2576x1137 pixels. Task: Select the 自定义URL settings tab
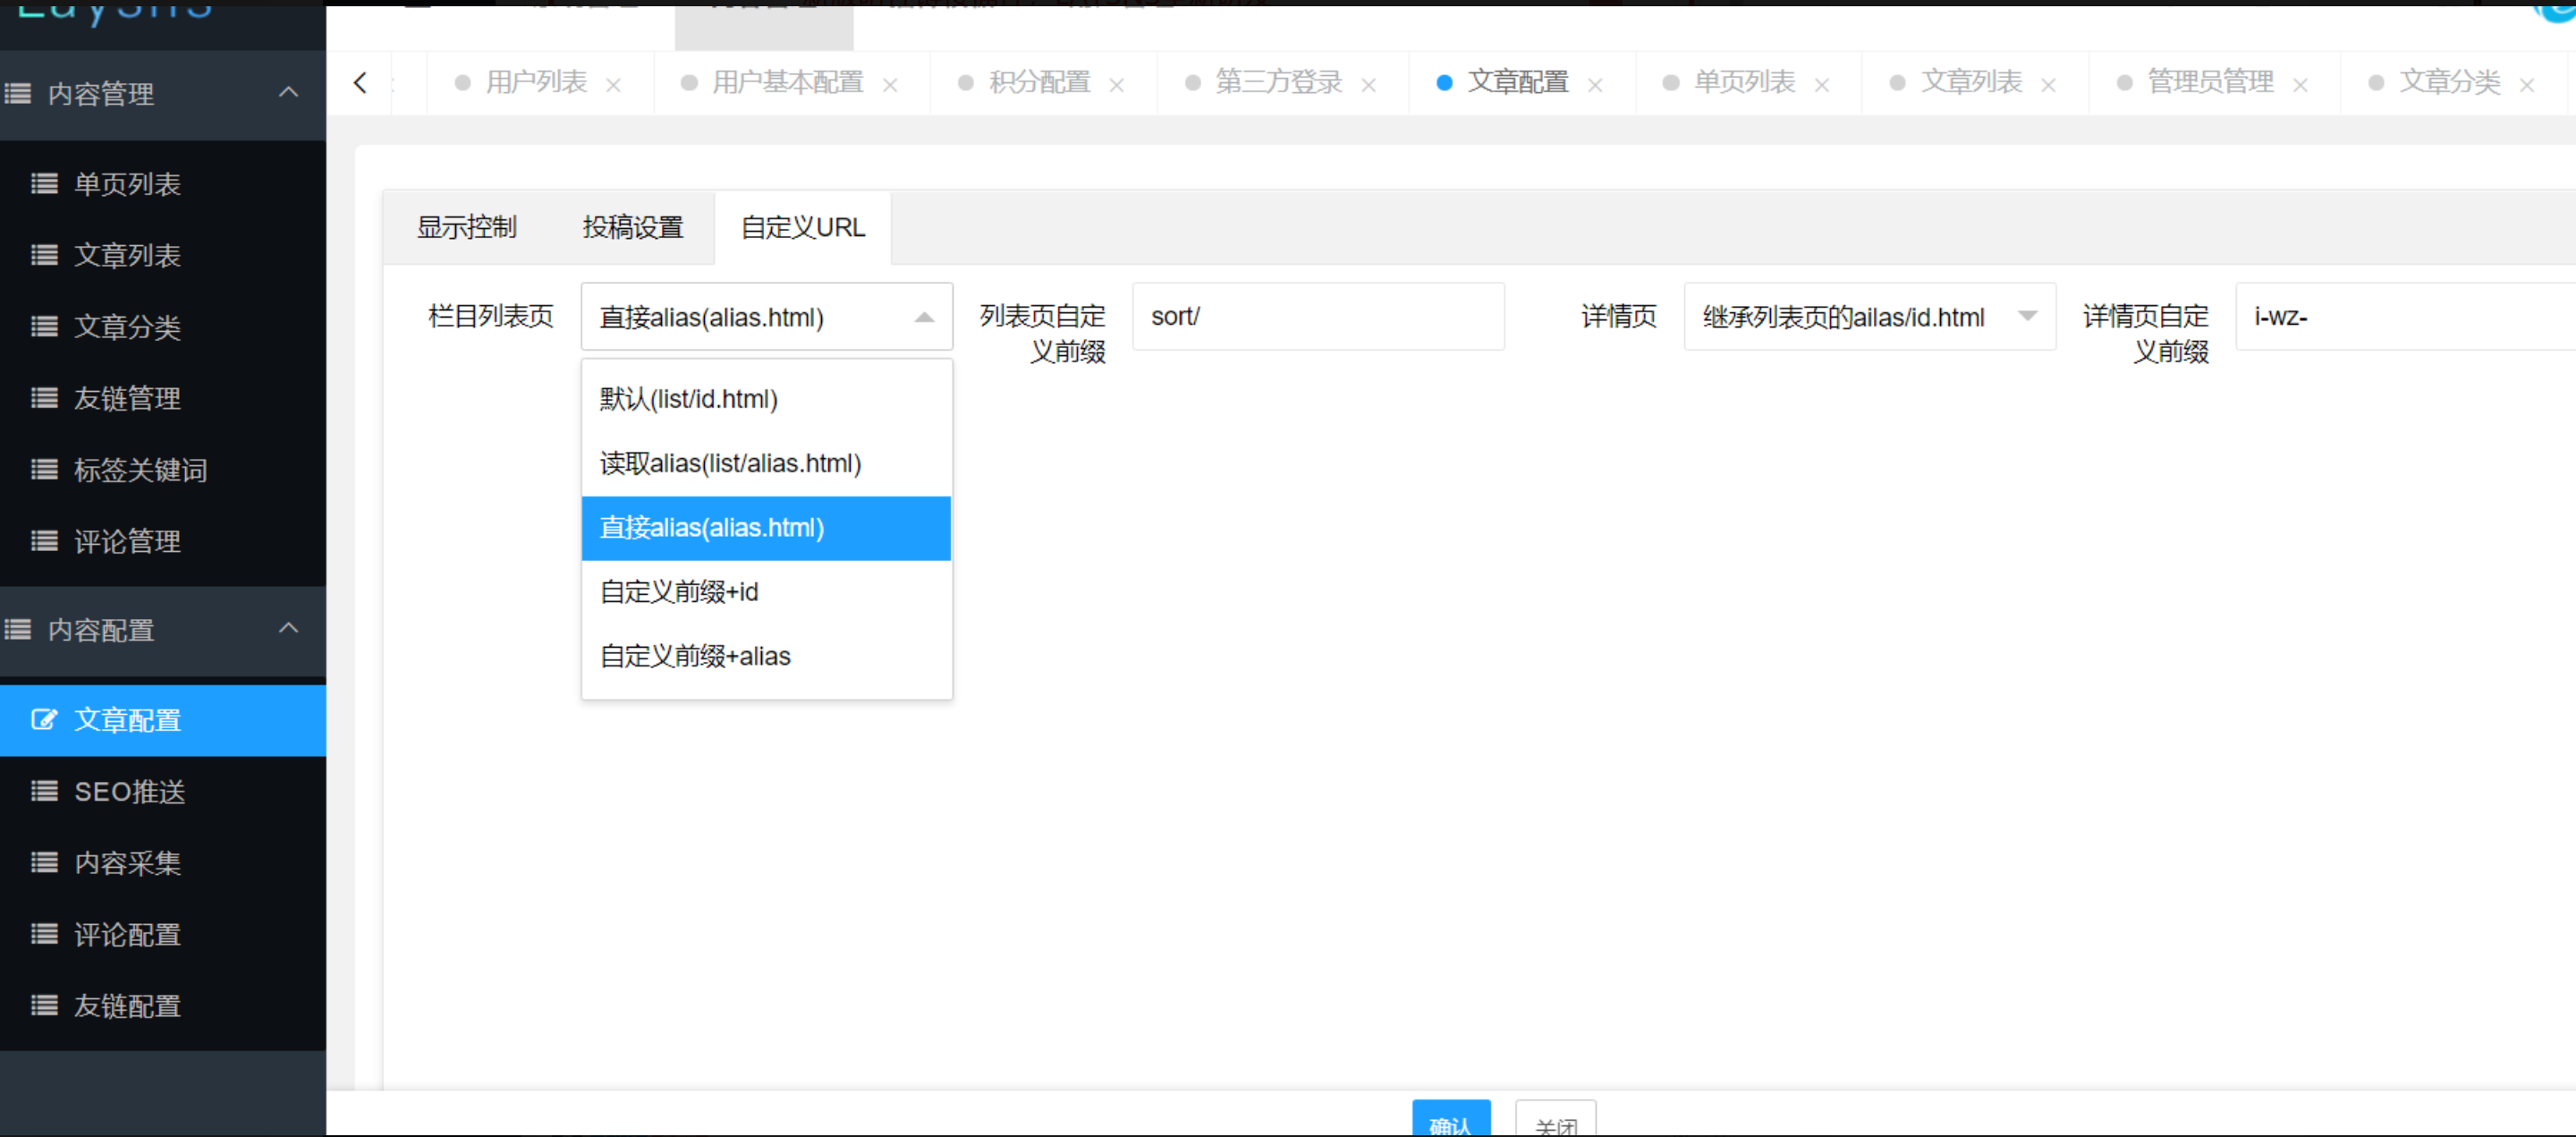pyautogui.click(x=803, y=228)
